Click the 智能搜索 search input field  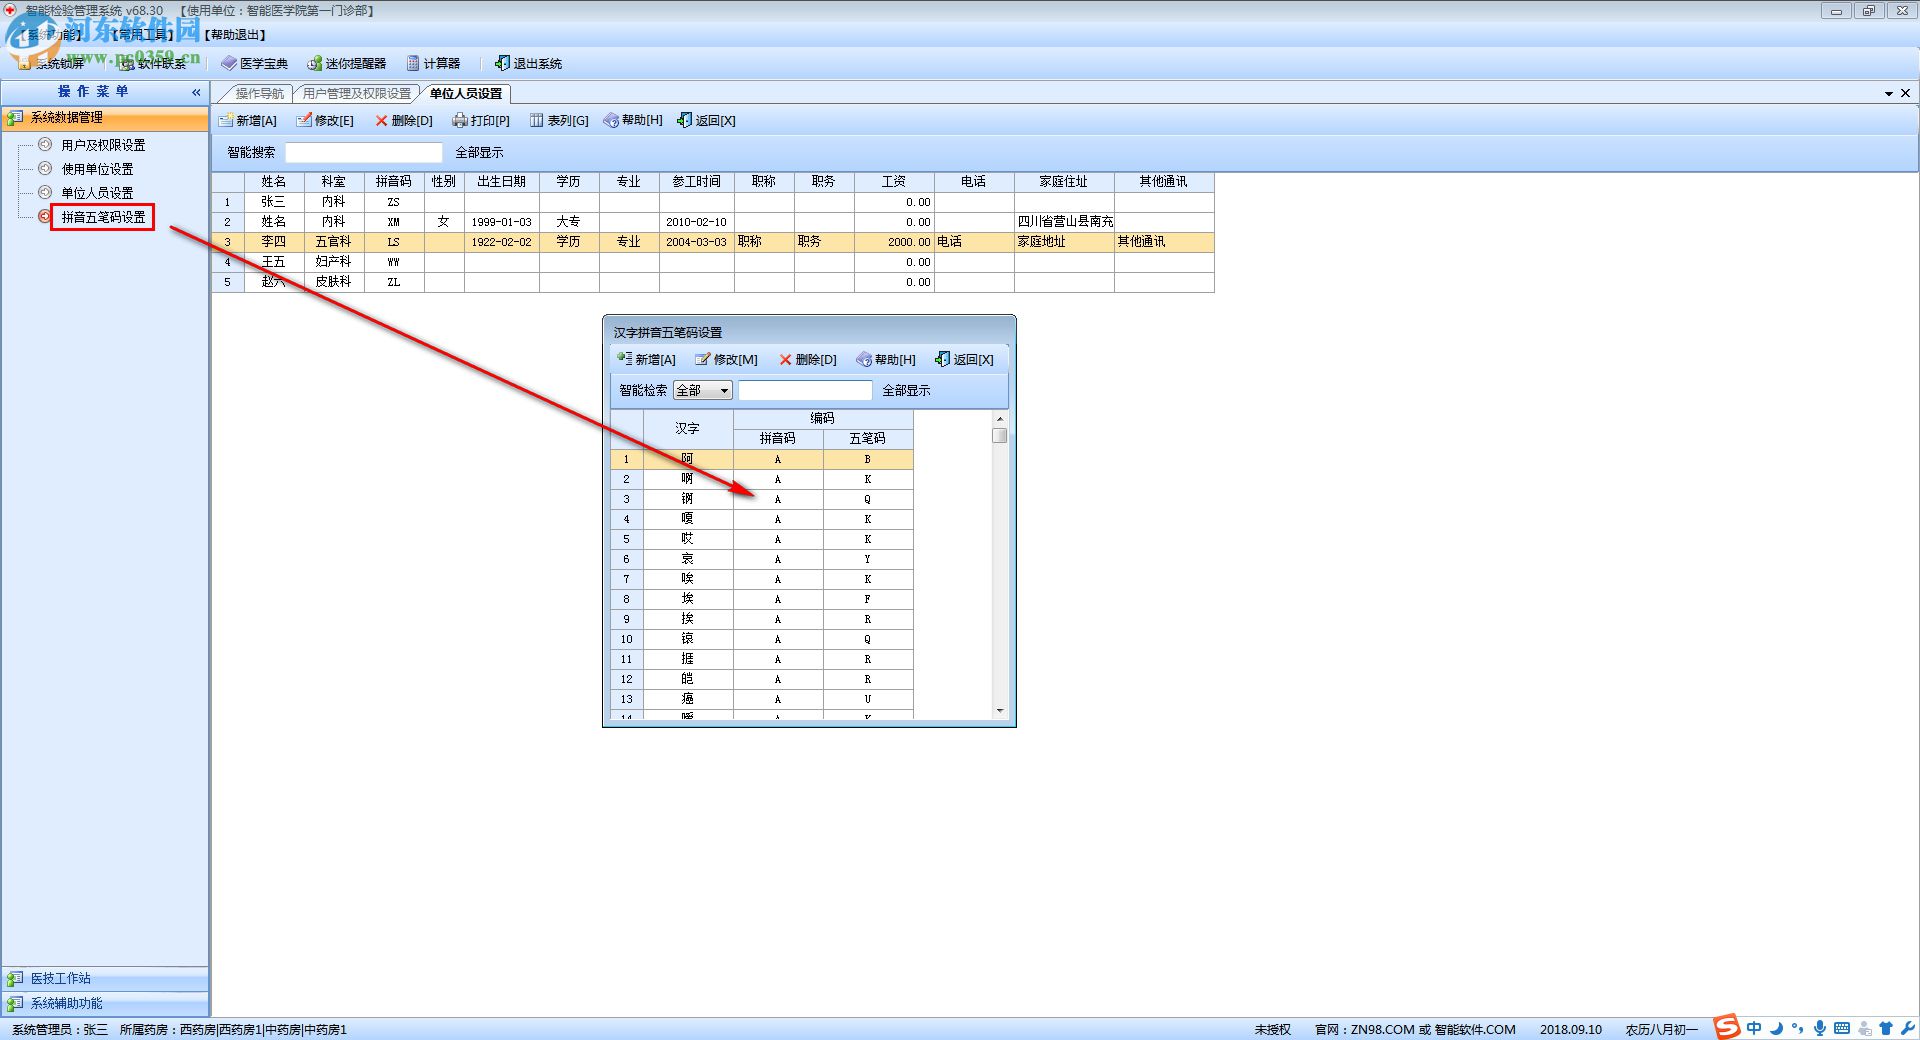[x=364, y=153]
